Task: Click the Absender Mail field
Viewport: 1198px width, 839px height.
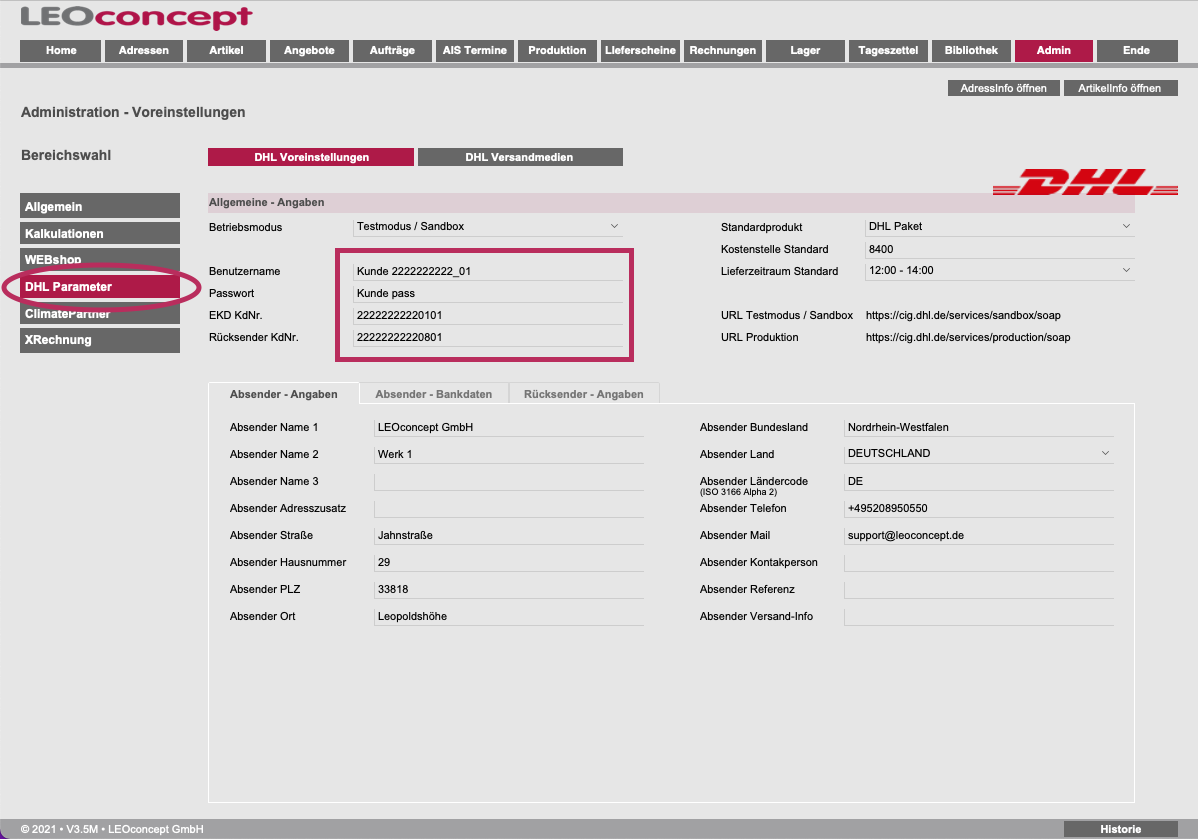Action: (x=979, y=535)
